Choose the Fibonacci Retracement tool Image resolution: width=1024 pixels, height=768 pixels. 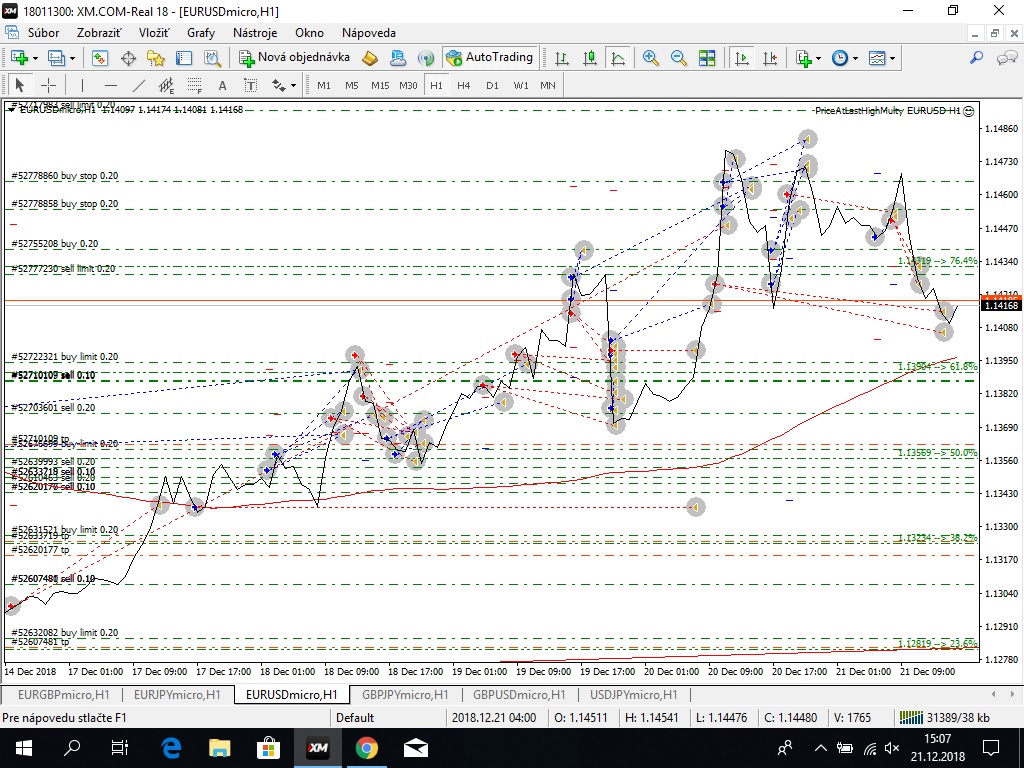click(x=195, y=86)
